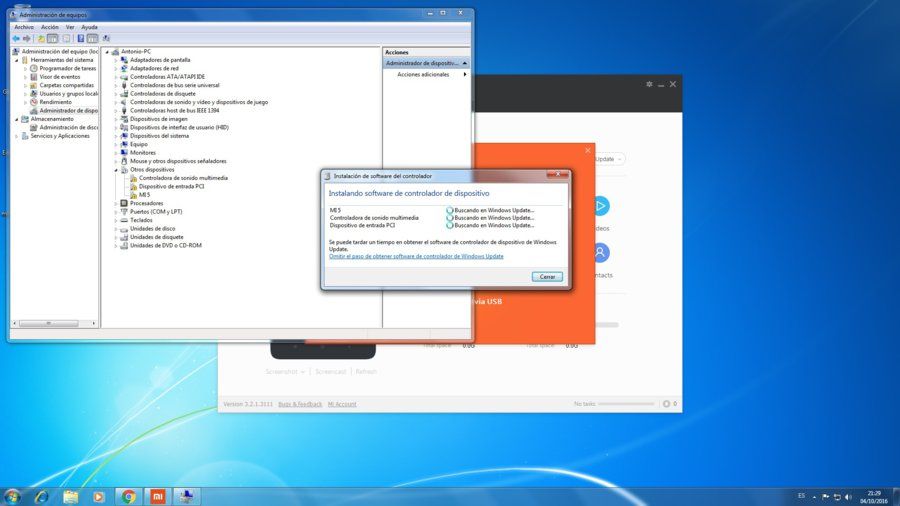Expand Servicios y Aplicaciones in left tree
900x506 pixels.
pos(17,137)
